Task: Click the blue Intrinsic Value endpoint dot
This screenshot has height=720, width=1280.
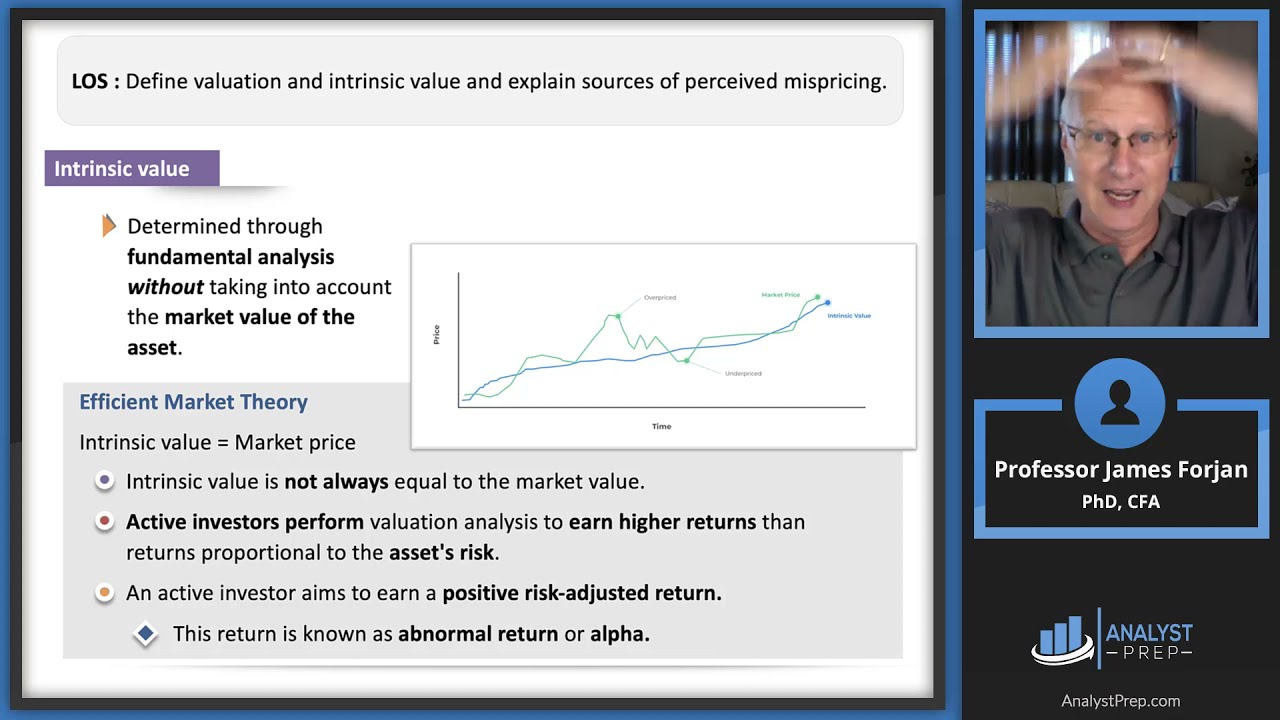Action: (x=827, y=302)
